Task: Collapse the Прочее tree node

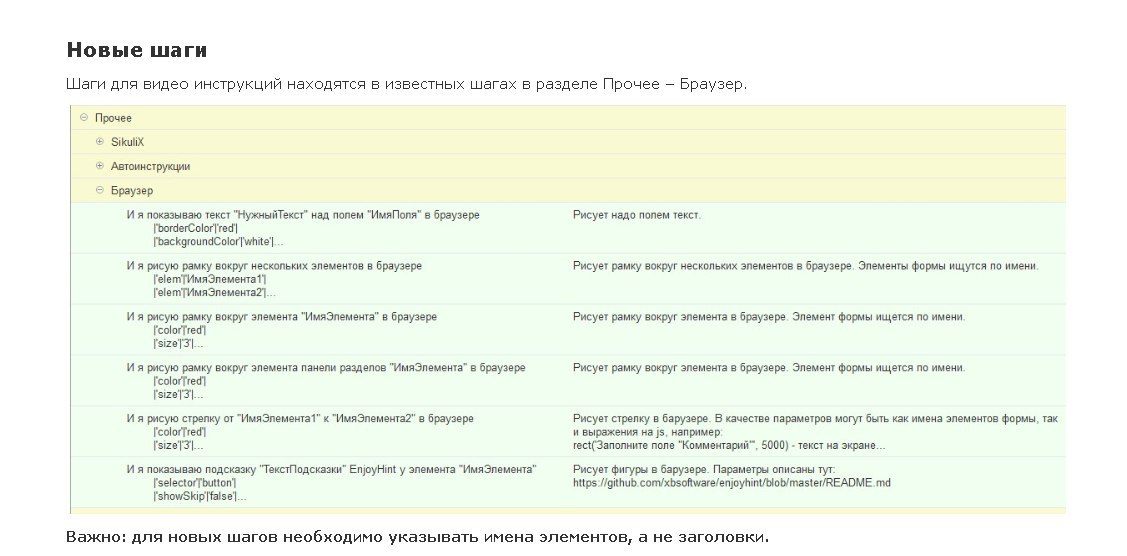Action: tap(84, 118)
